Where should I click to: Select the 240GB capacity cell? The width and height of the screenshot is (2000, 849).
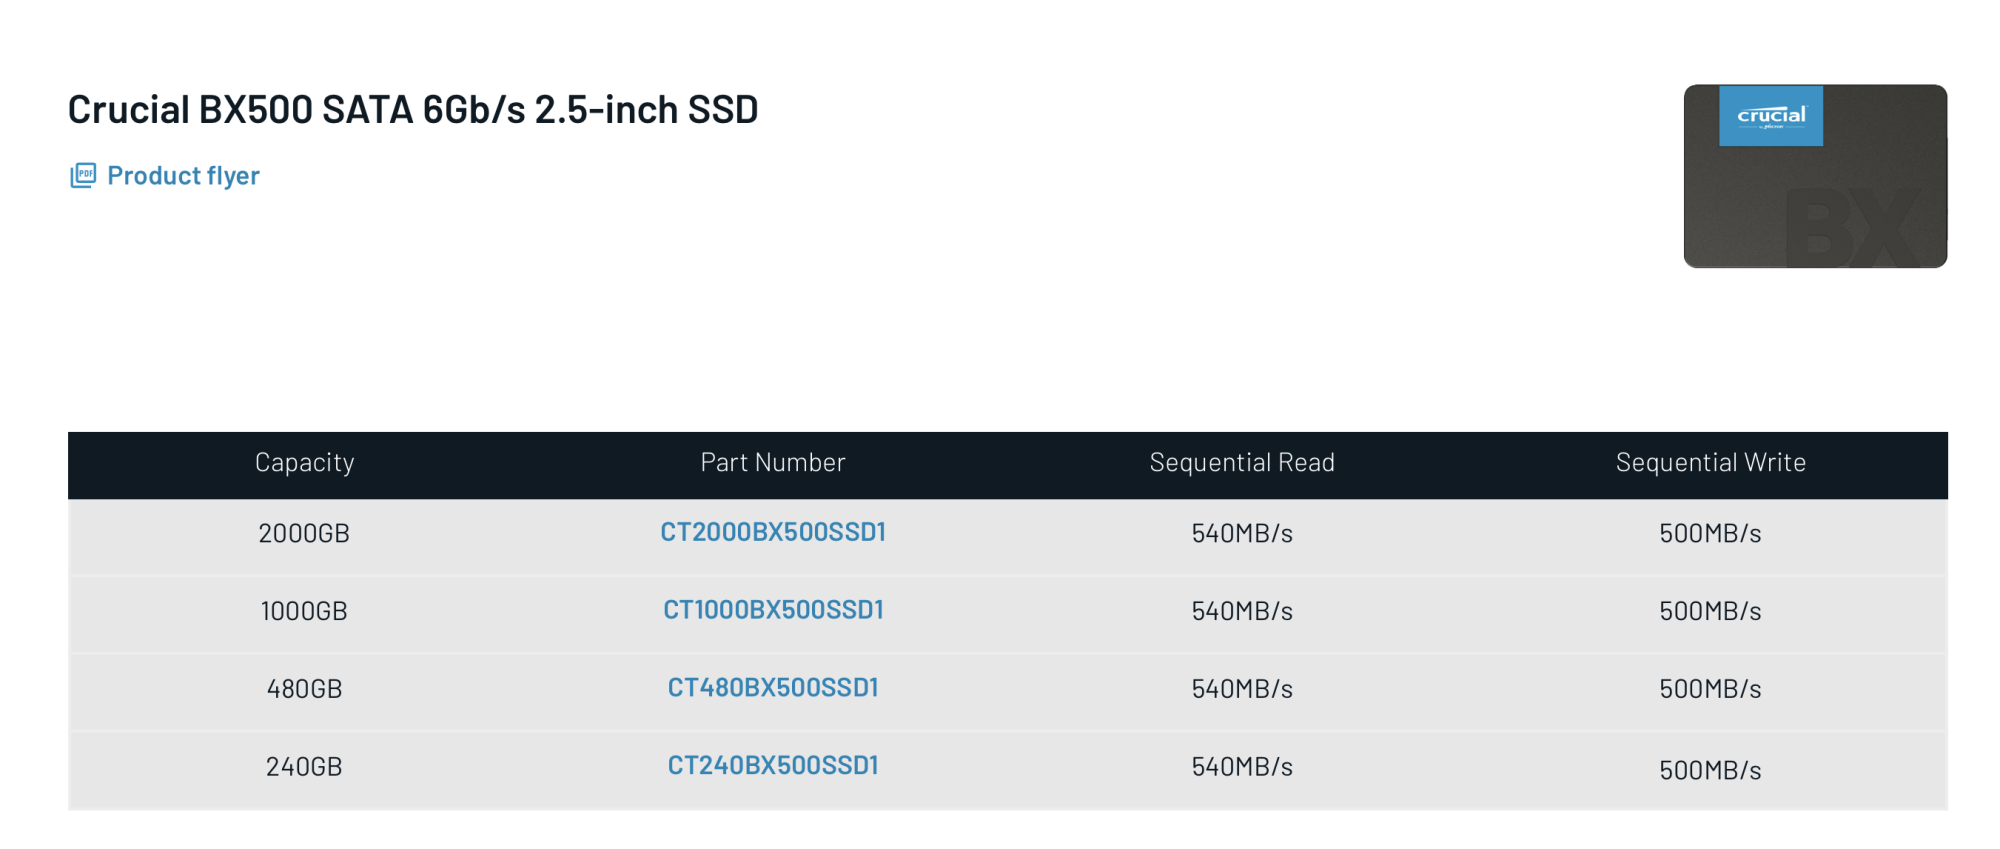coord(304,767)
